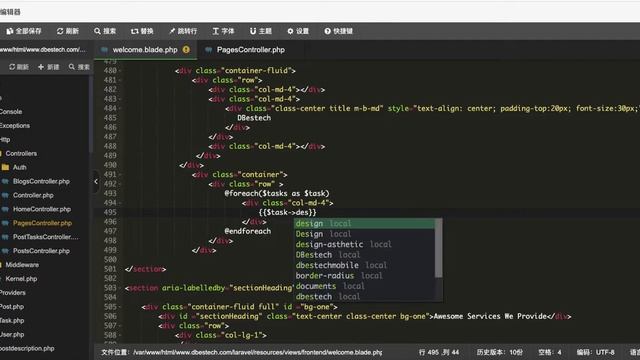640x360 pixels.
Task: Open Task.php in the file tree
Action: coord(12,320)
